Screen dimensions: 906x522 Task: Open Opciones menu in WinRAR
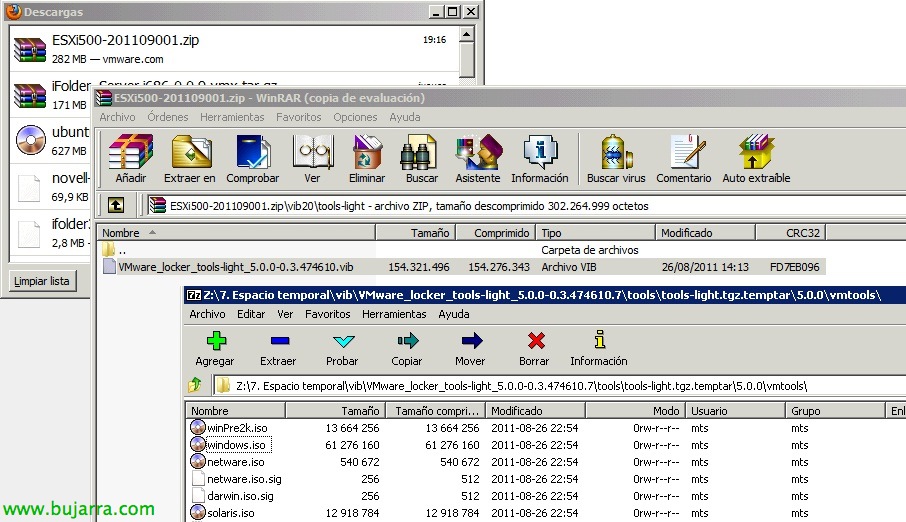(x=355, y=117)
